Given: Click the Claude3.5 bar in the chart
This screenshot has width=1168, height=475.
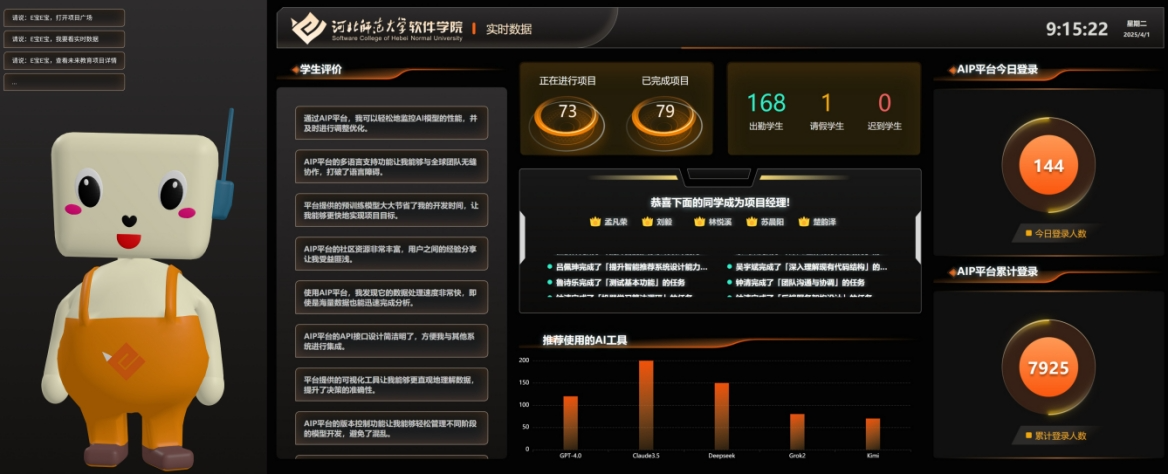Looking at the screenshot, I should click(x=646, y=404).
